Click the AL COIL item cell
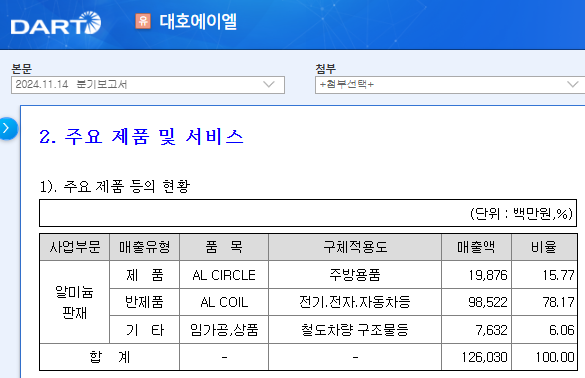 coord(224,302)
